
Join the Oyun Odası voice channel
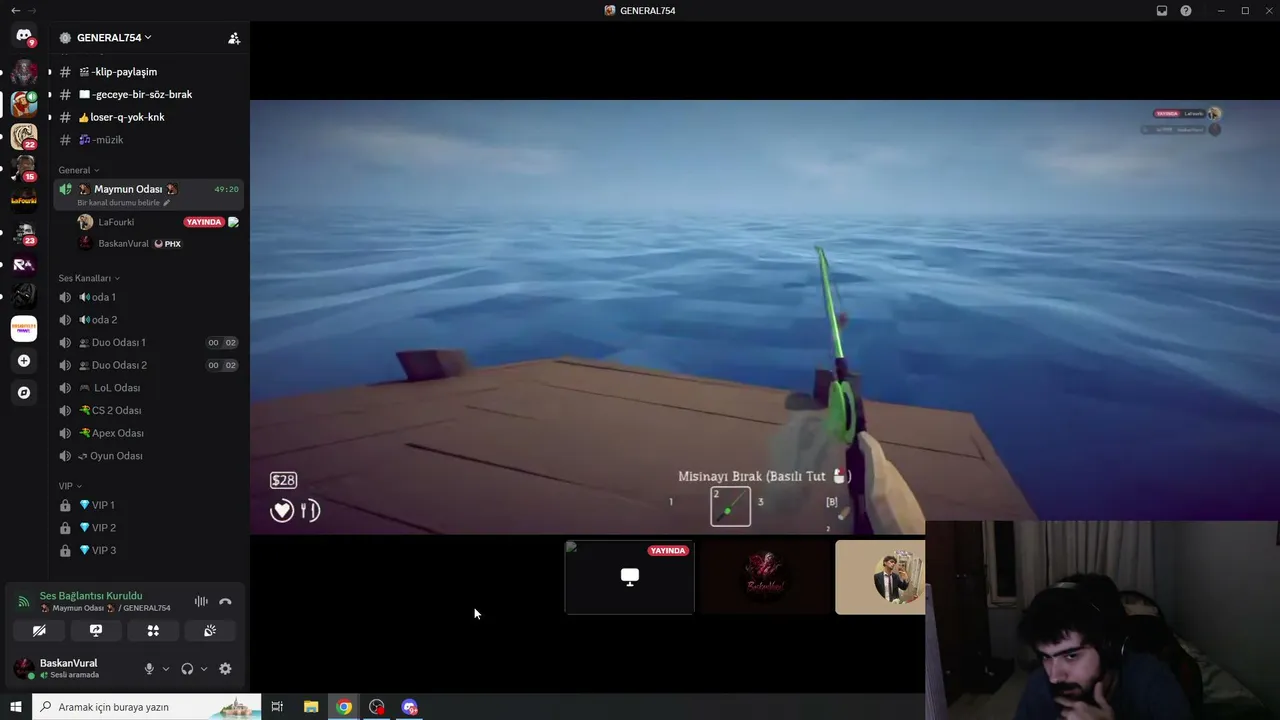coord(148,456)
